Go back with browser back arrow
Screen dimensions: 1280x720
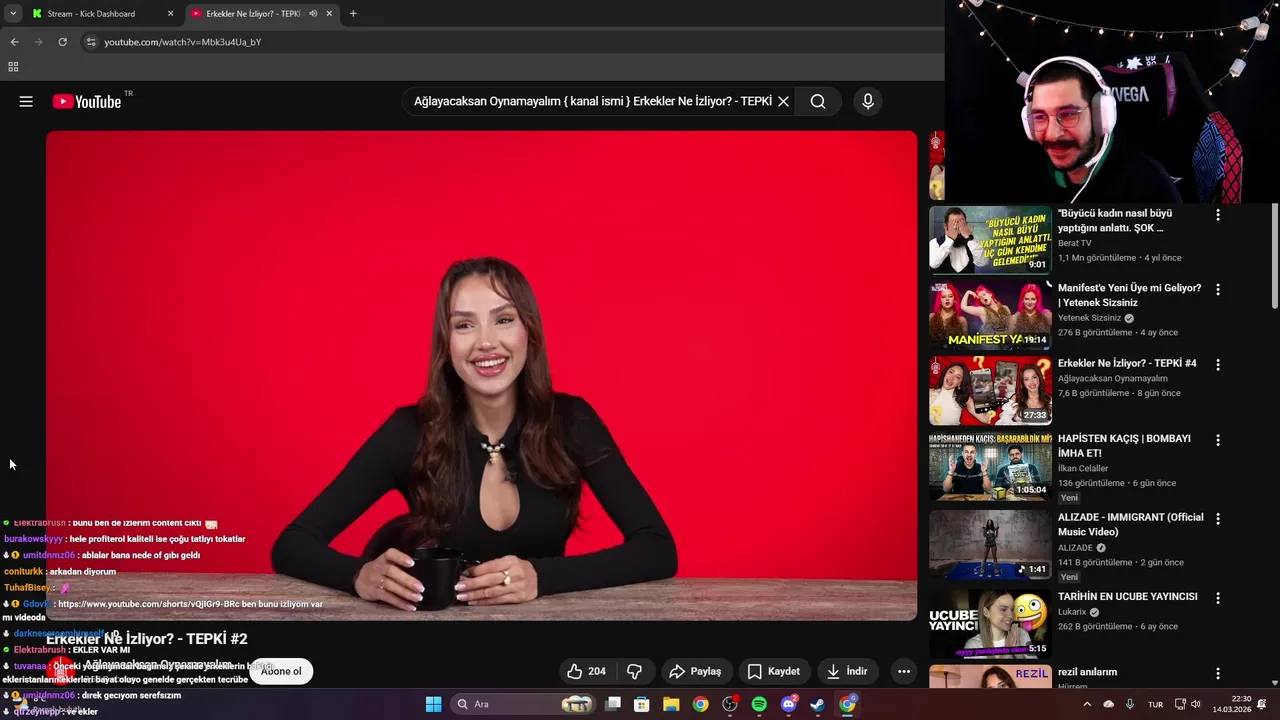(14, 42)
